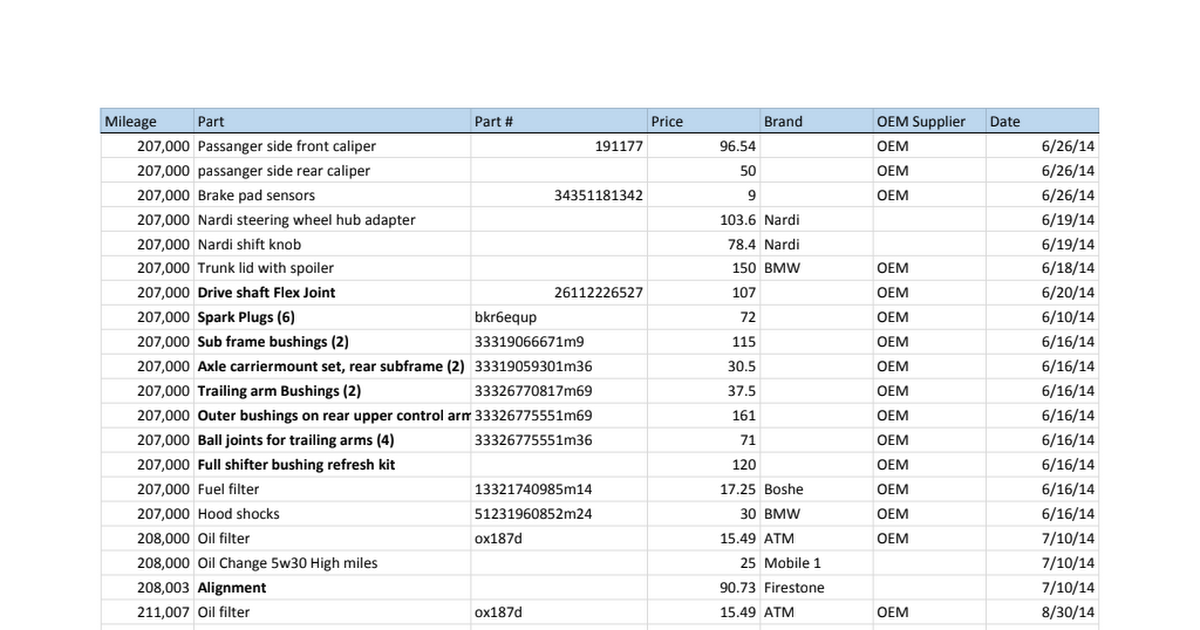Image resolution: width=1200 pixels, height=630 pixels.
Task: Select the price 90.73
Action: [704, 587]
